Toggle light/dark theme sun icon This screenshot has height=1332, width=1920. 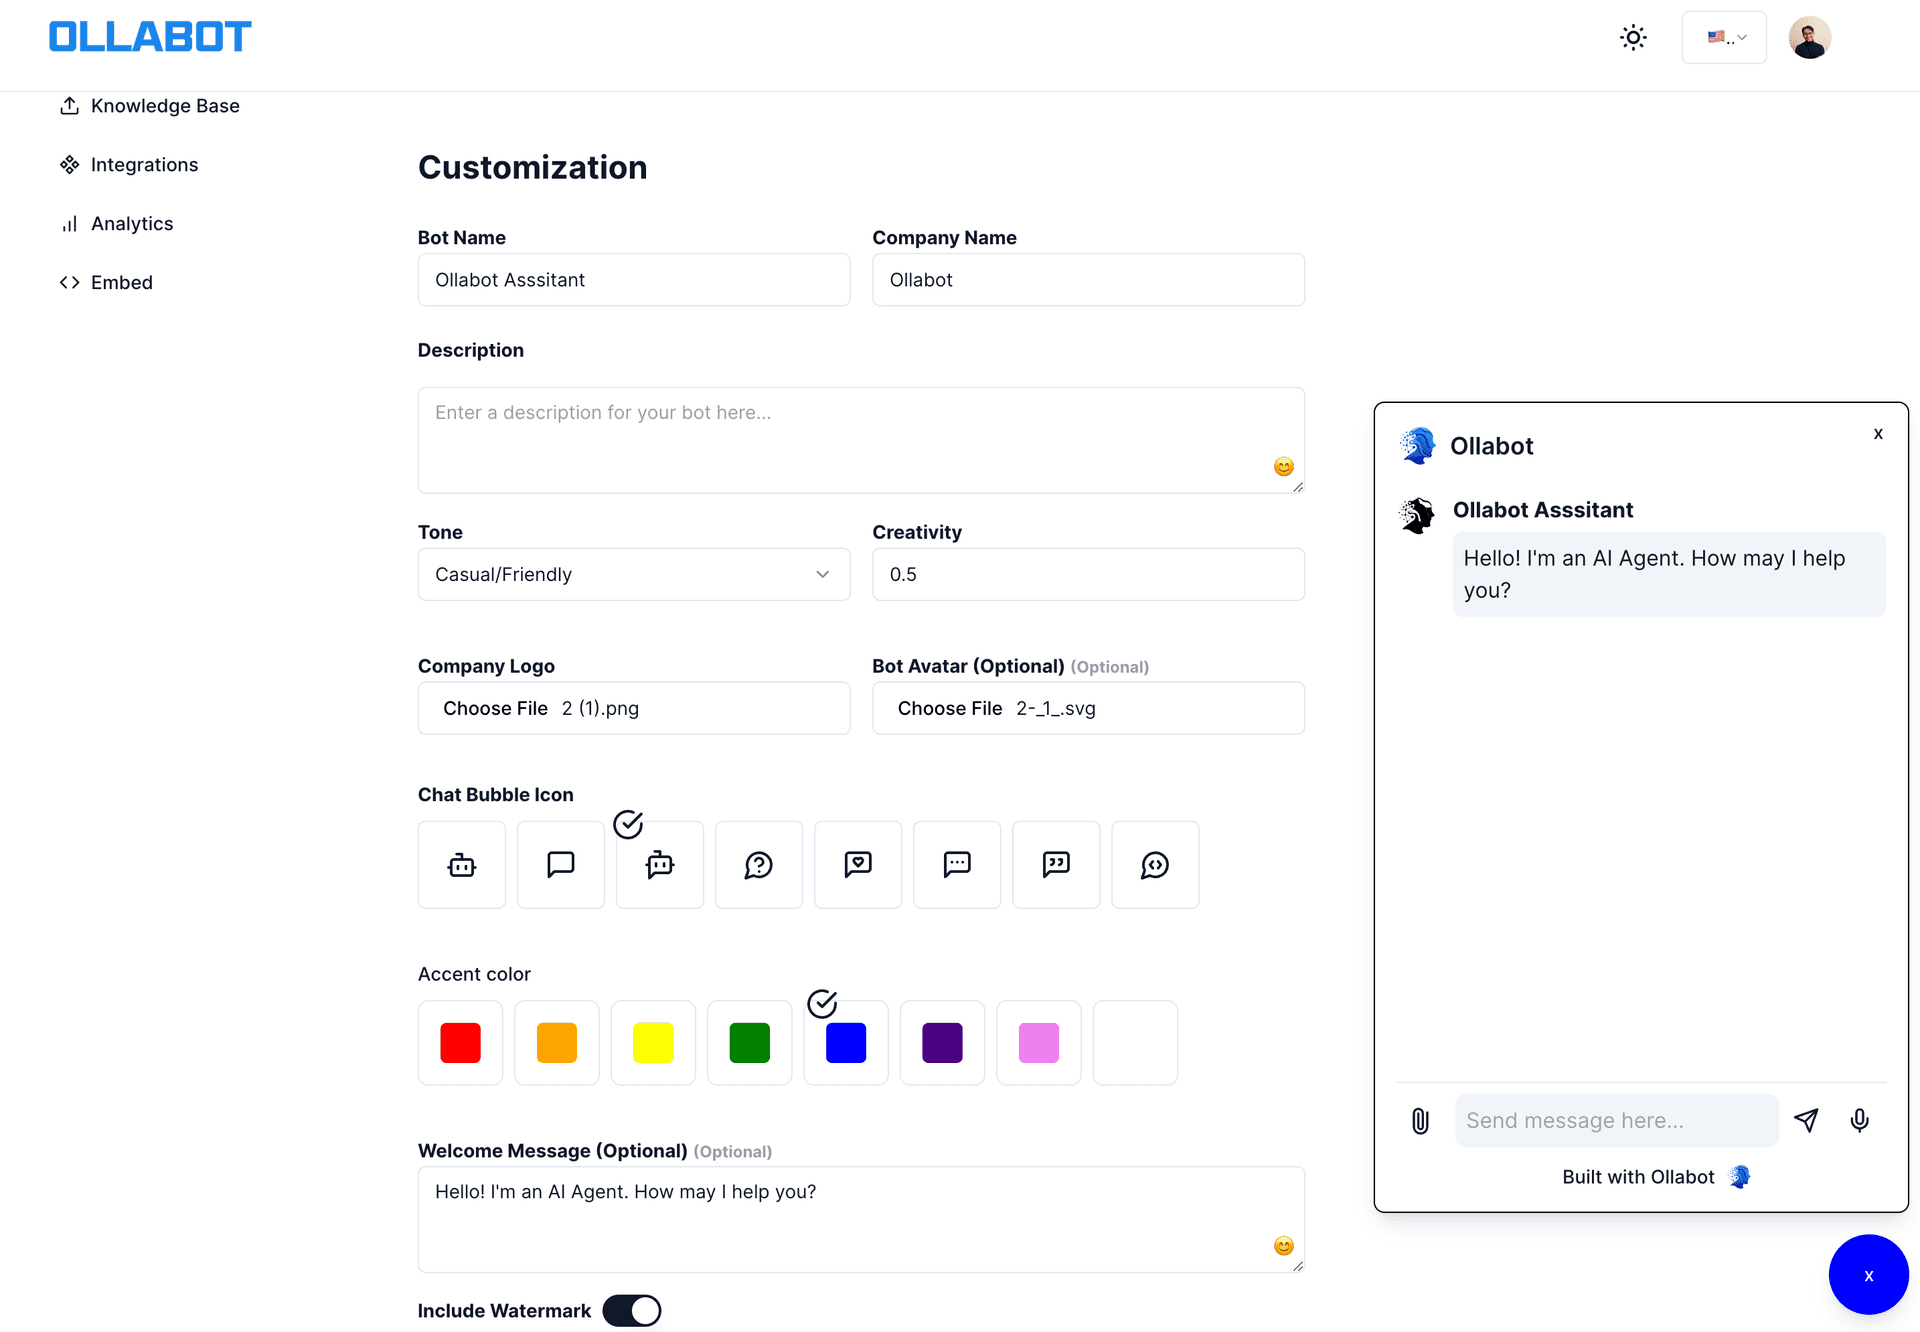tap(1633, 38)
